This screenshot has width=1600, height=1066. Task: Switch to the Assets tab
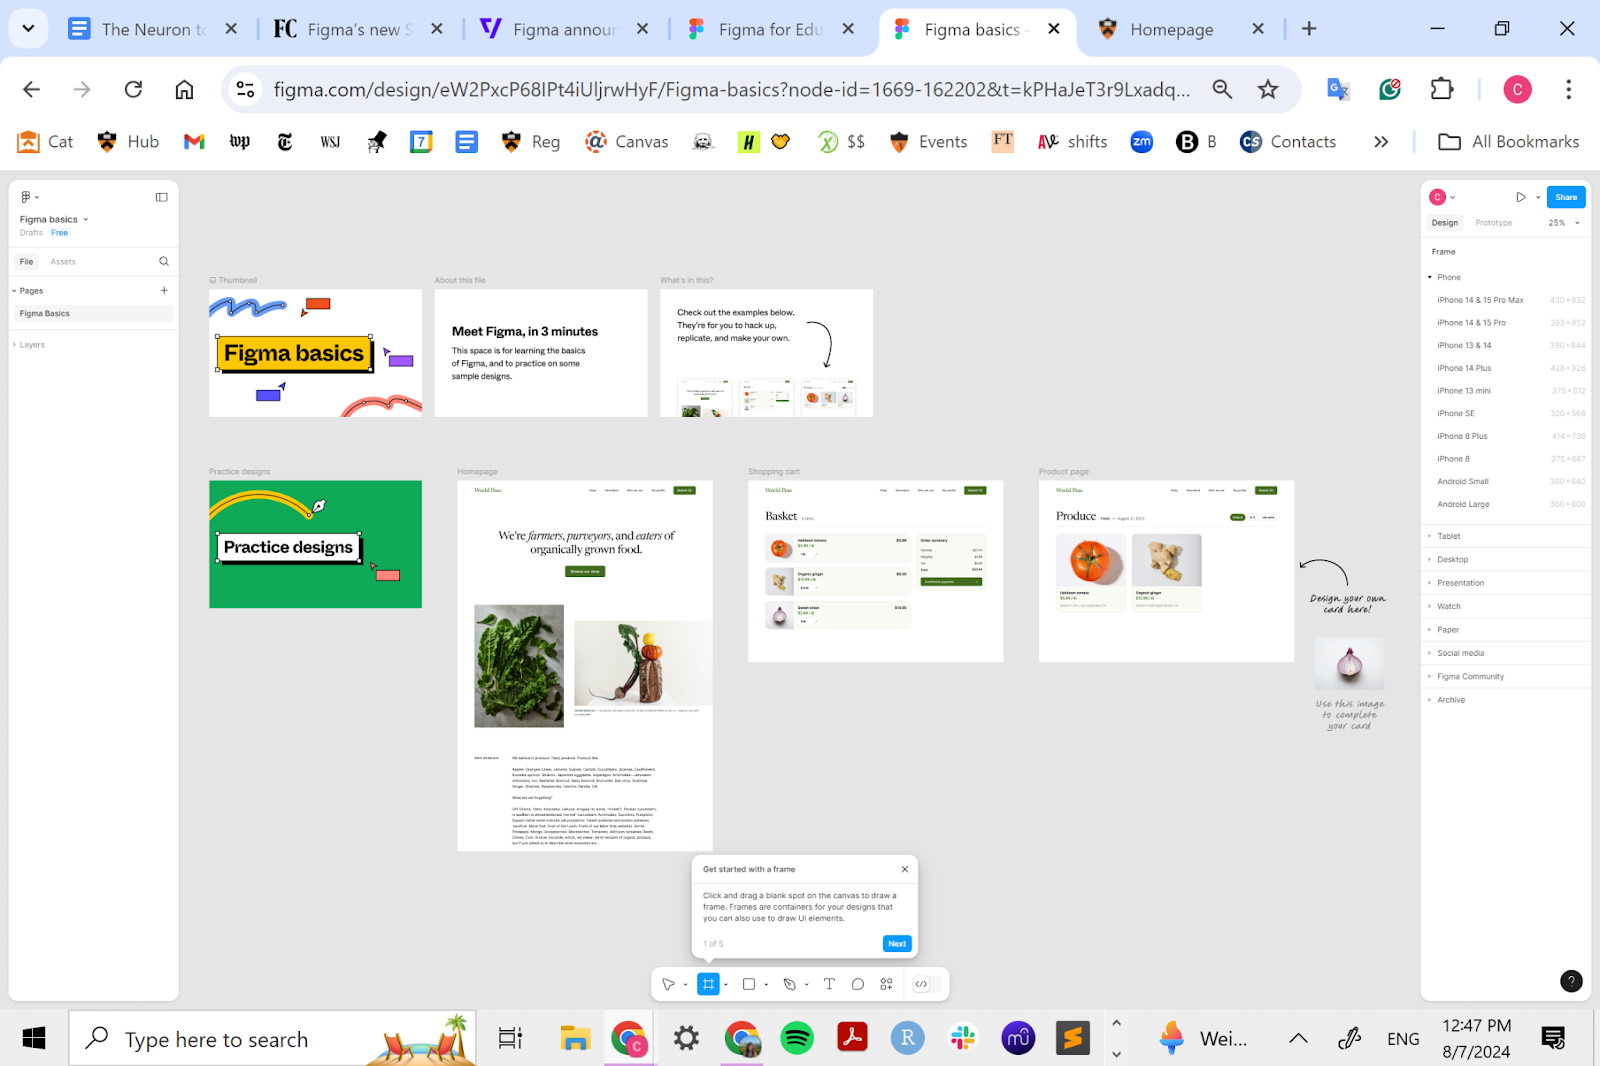[63, 262]
